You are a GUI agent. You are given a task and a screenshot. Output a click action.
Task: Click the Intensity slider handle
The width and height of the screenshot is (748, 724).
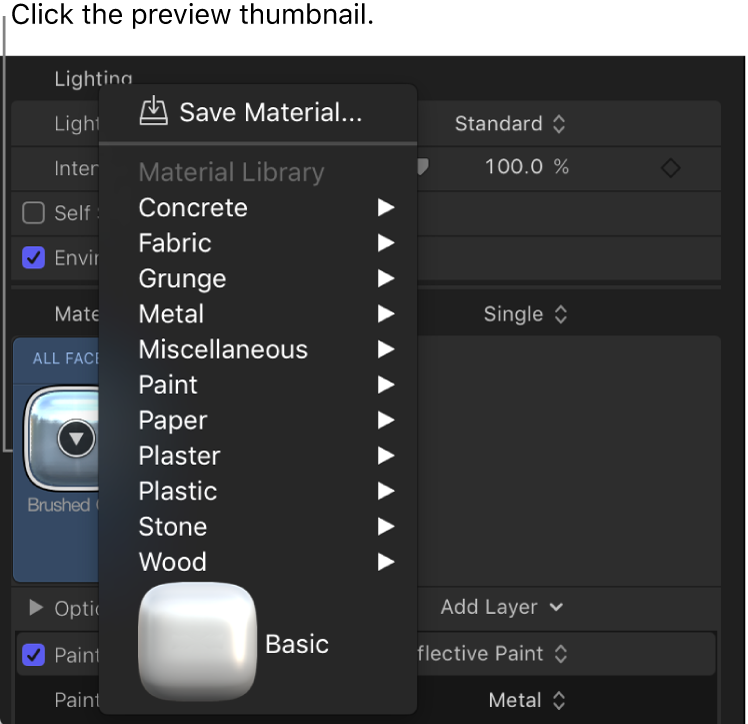422,166
